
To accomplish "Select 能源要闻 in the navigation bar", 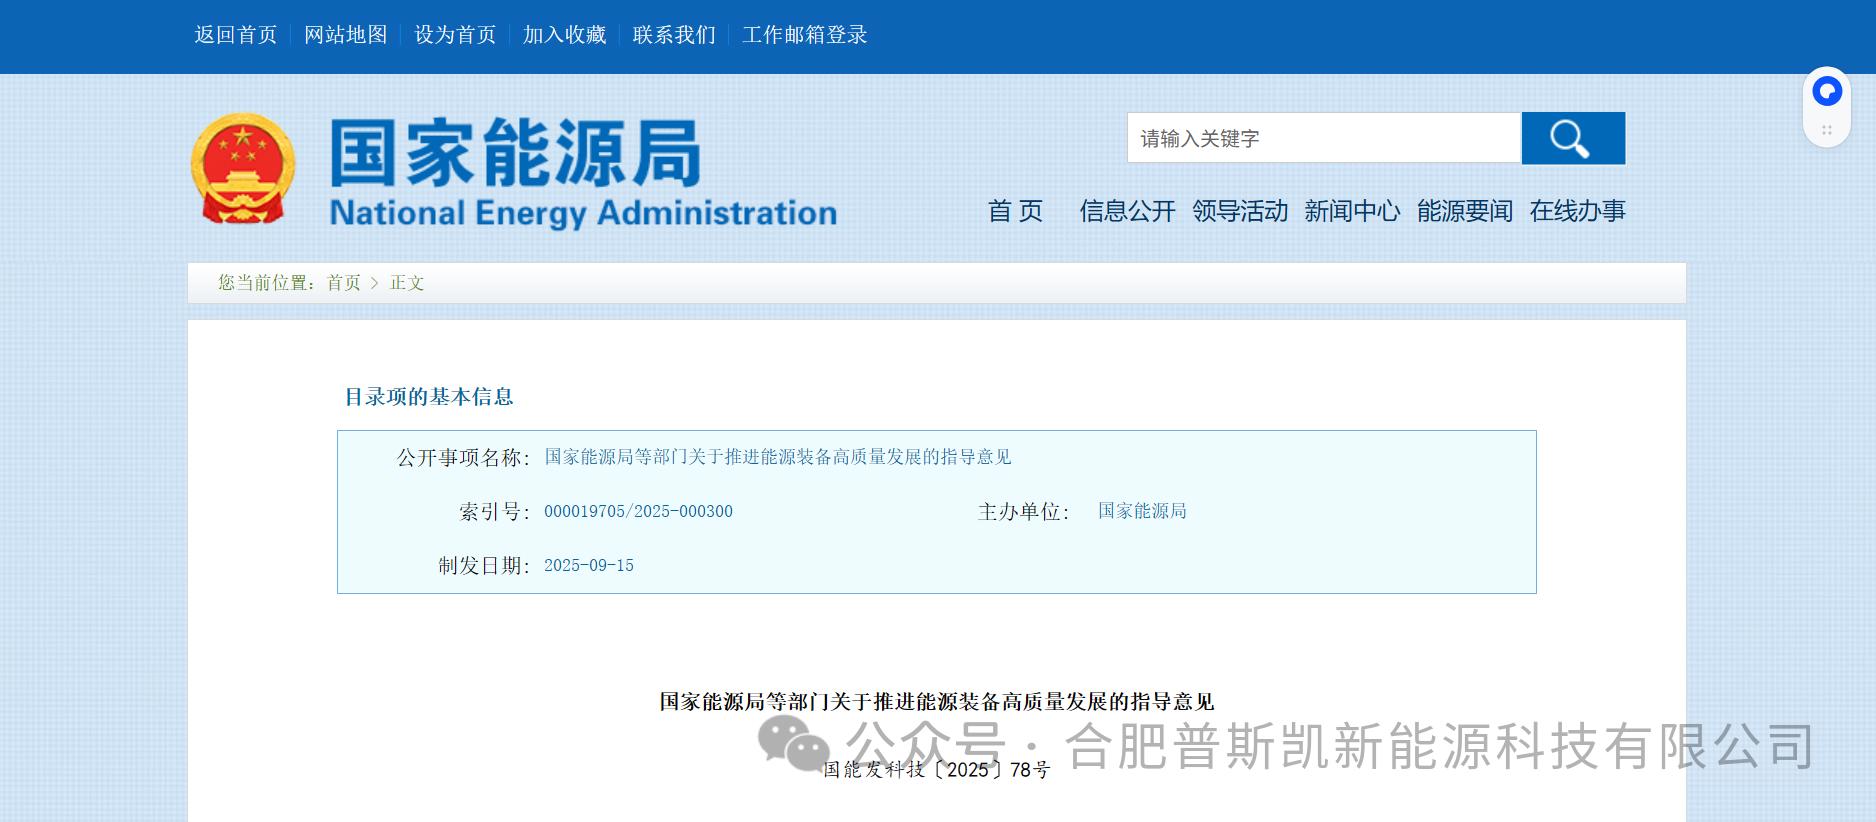I will (x=1464, y=211).
